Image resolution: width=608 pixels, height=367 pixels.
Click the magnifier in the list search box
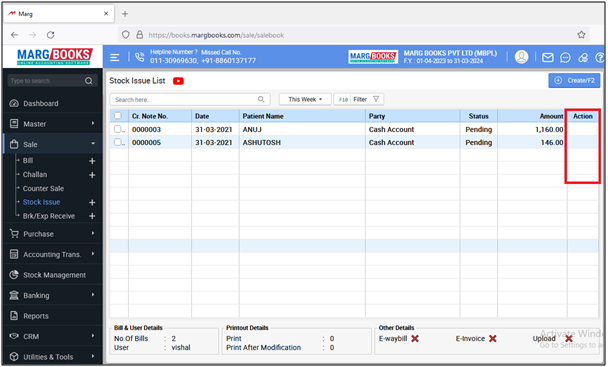tap(261, 99)
